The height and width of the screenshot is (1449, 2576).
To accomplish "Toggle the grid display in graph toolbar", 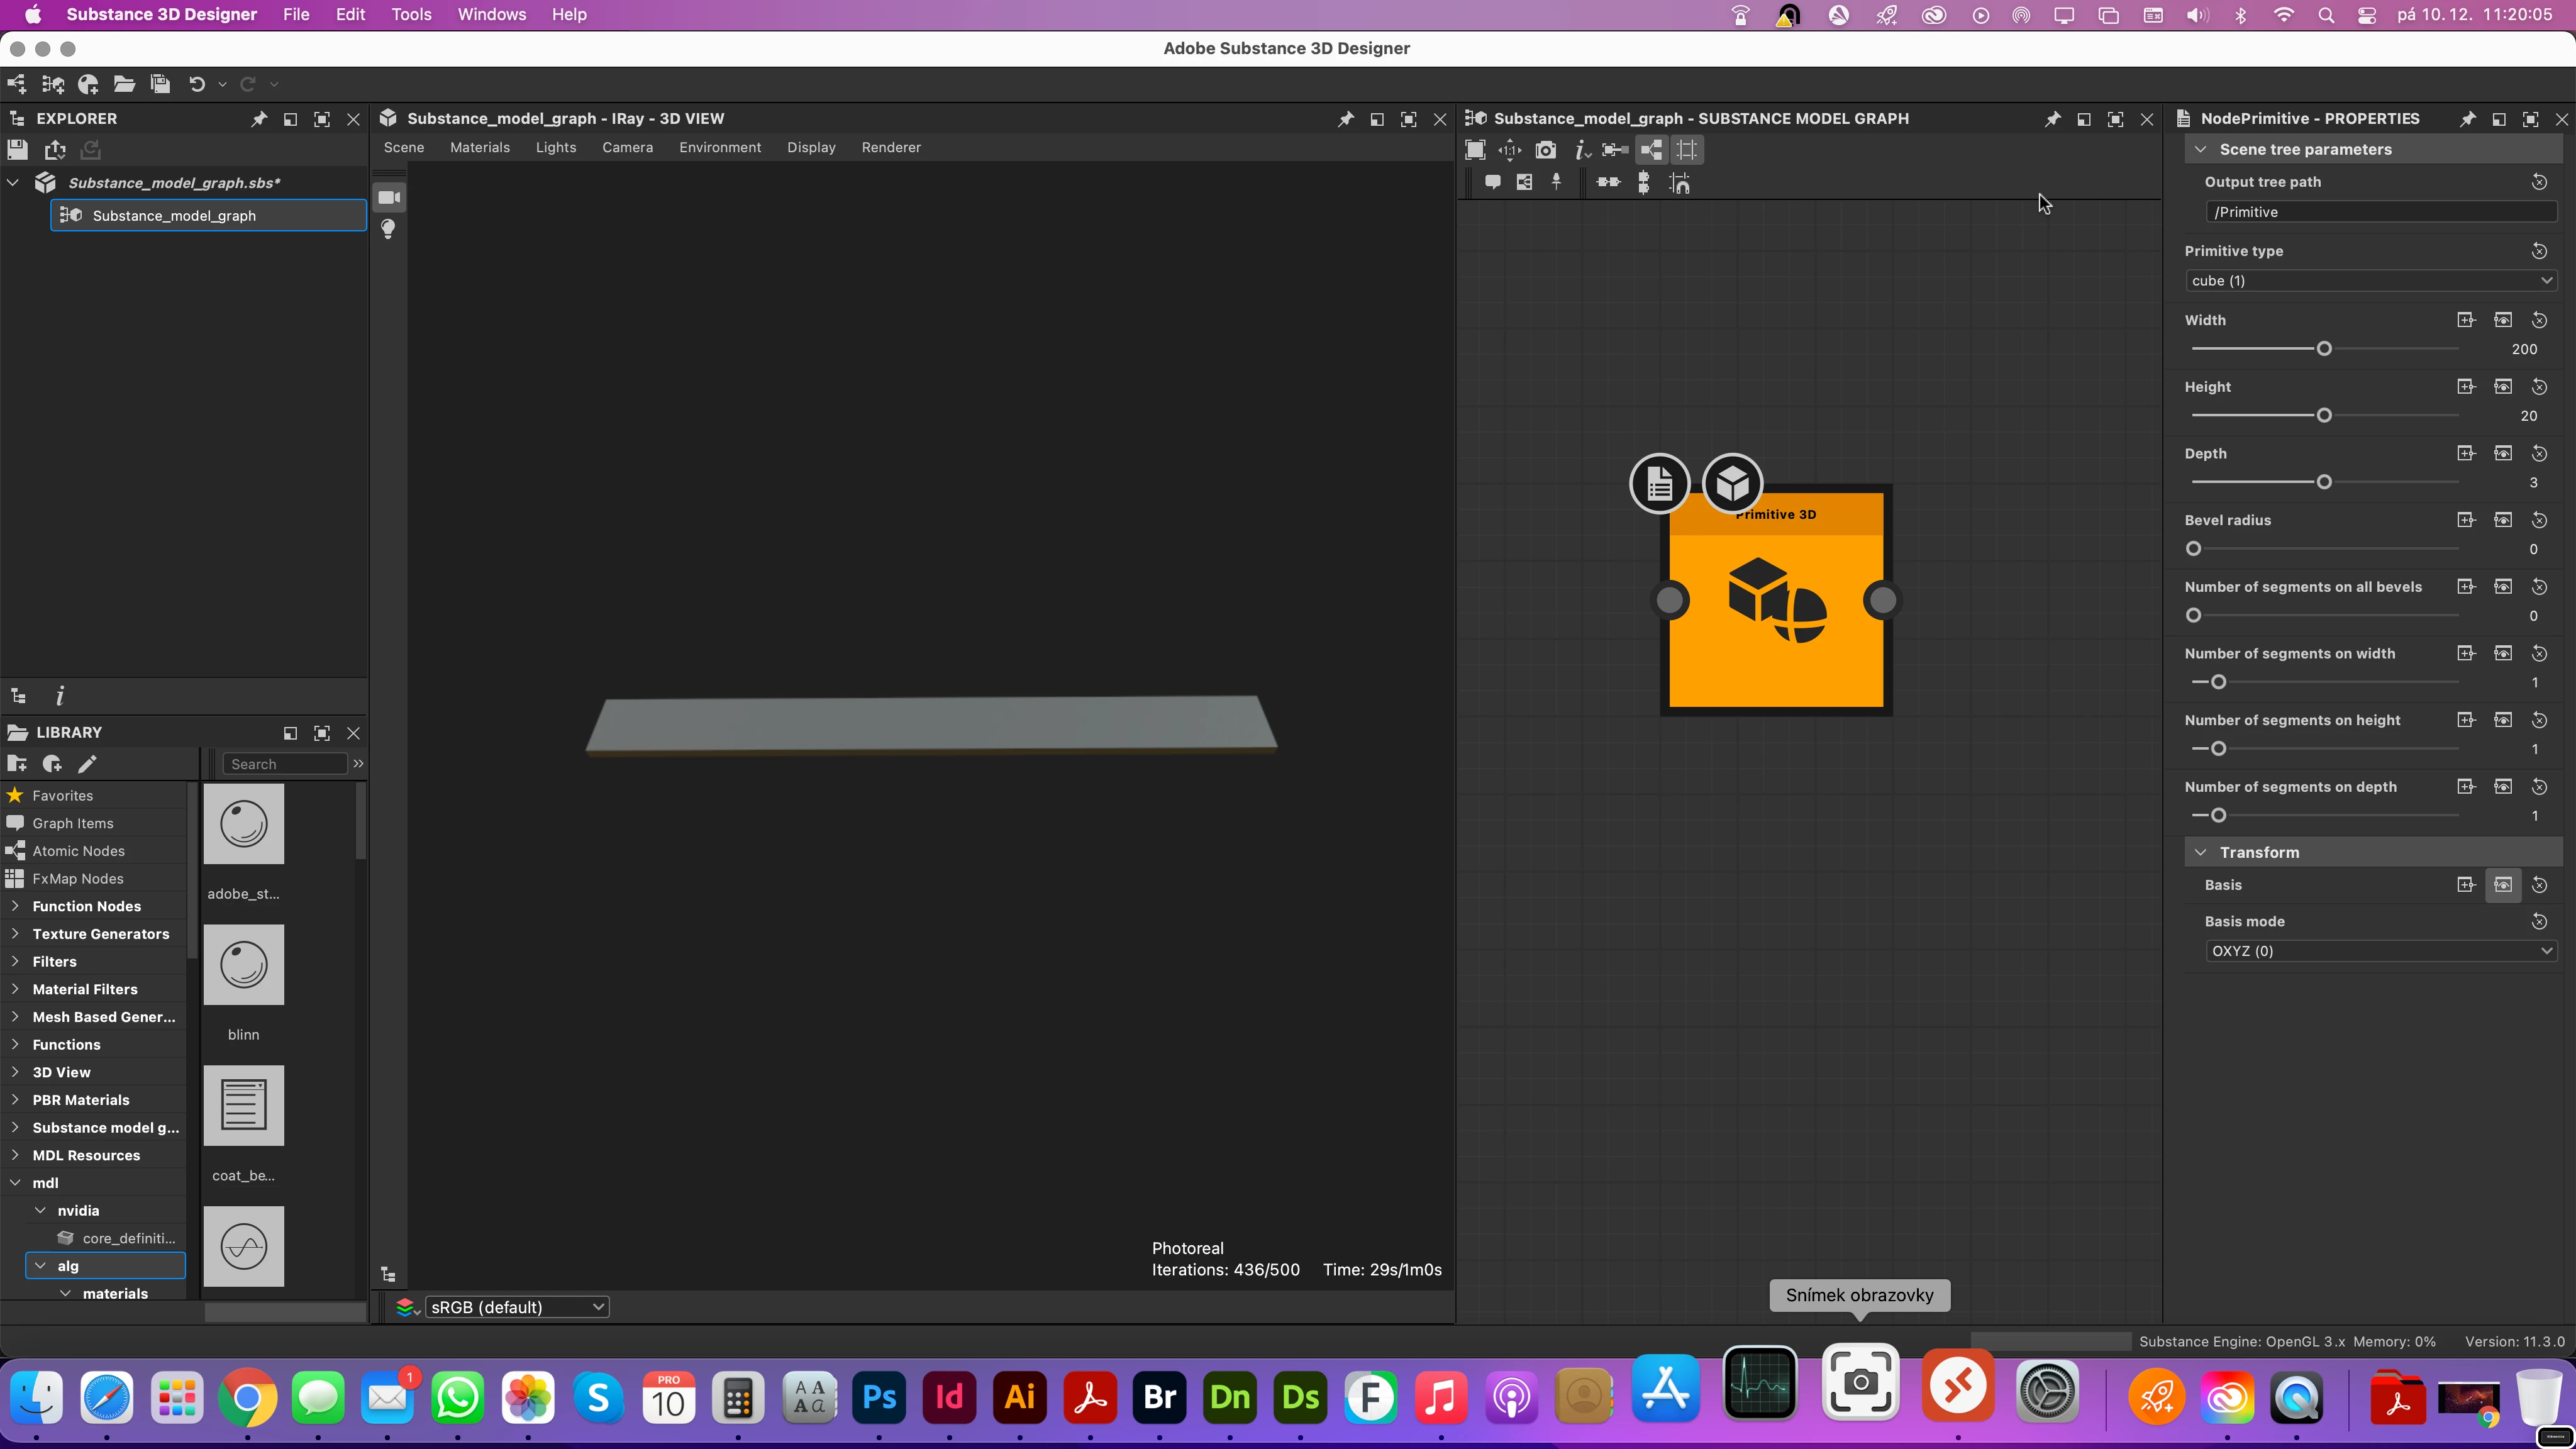I will (1687, 150).
